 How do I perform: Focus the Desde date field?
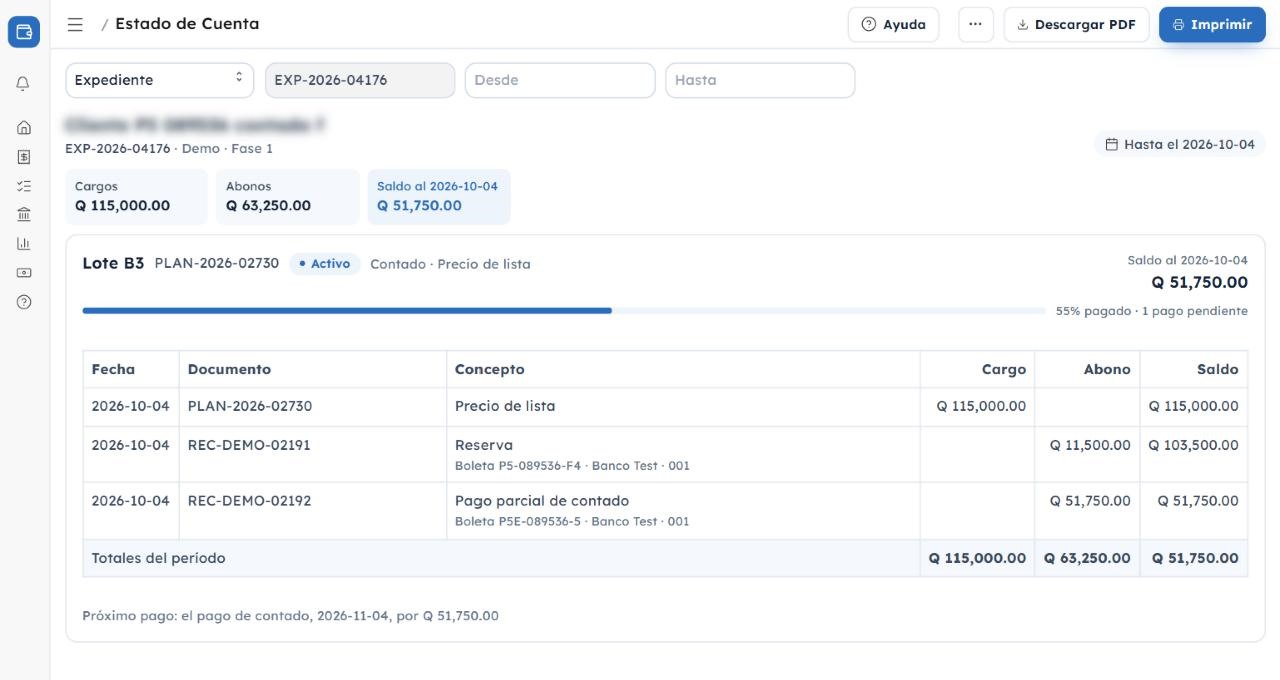click(x=560, y=80)
